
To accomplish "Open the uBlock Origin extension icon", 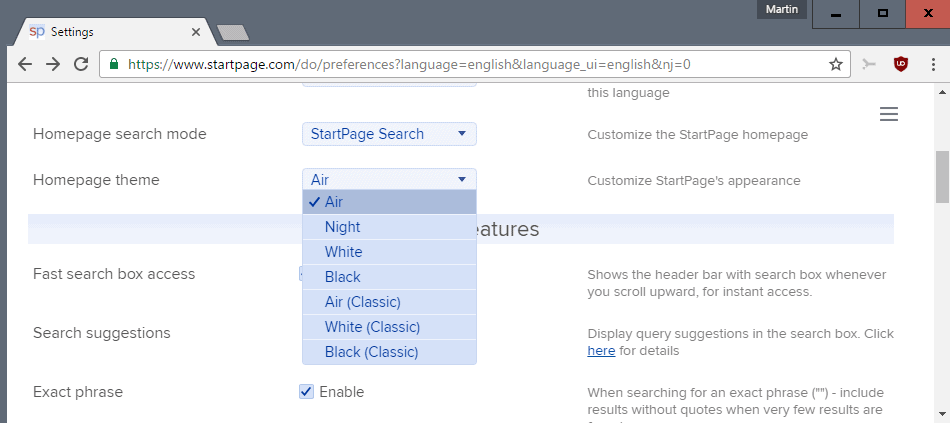I will (x=902, y=64).
